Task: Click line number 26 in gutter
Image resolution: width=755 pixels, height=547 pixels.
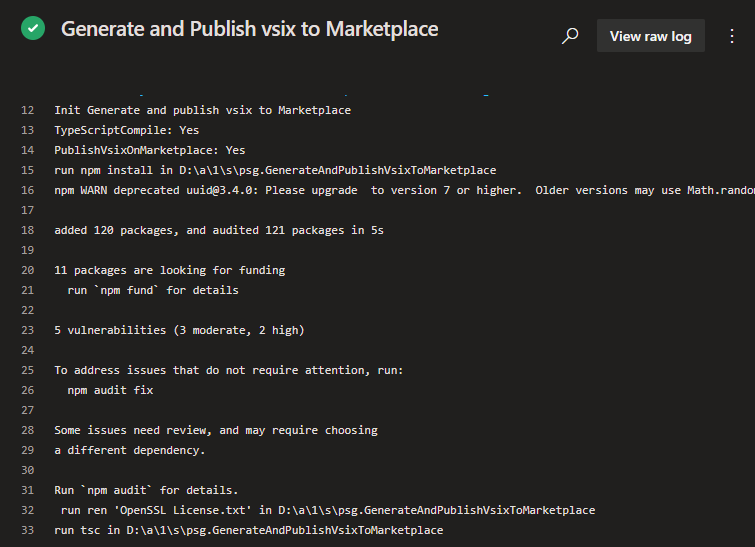Action: 27,390
